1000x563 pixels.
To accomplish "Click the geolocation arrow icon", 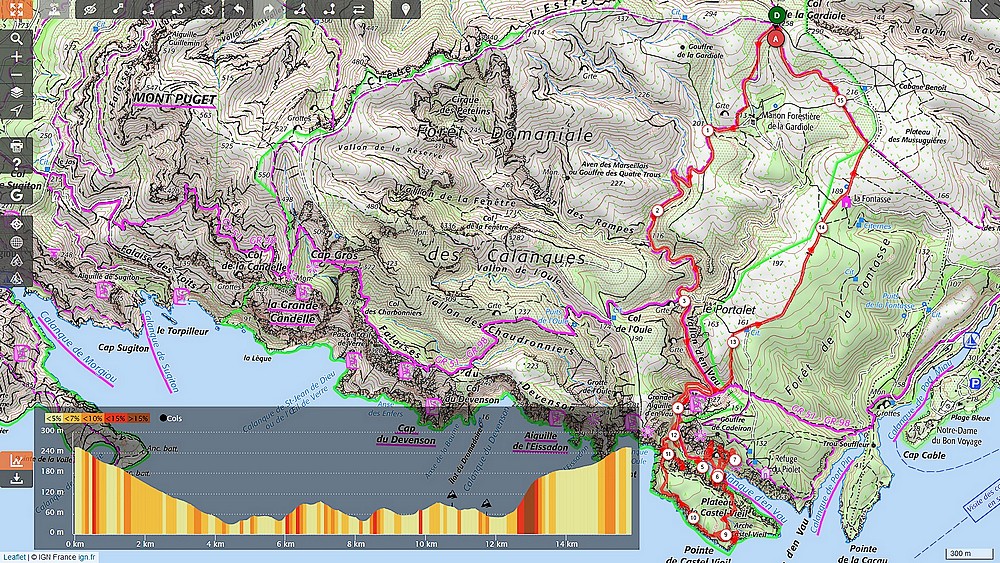I will tap(16, 110).
